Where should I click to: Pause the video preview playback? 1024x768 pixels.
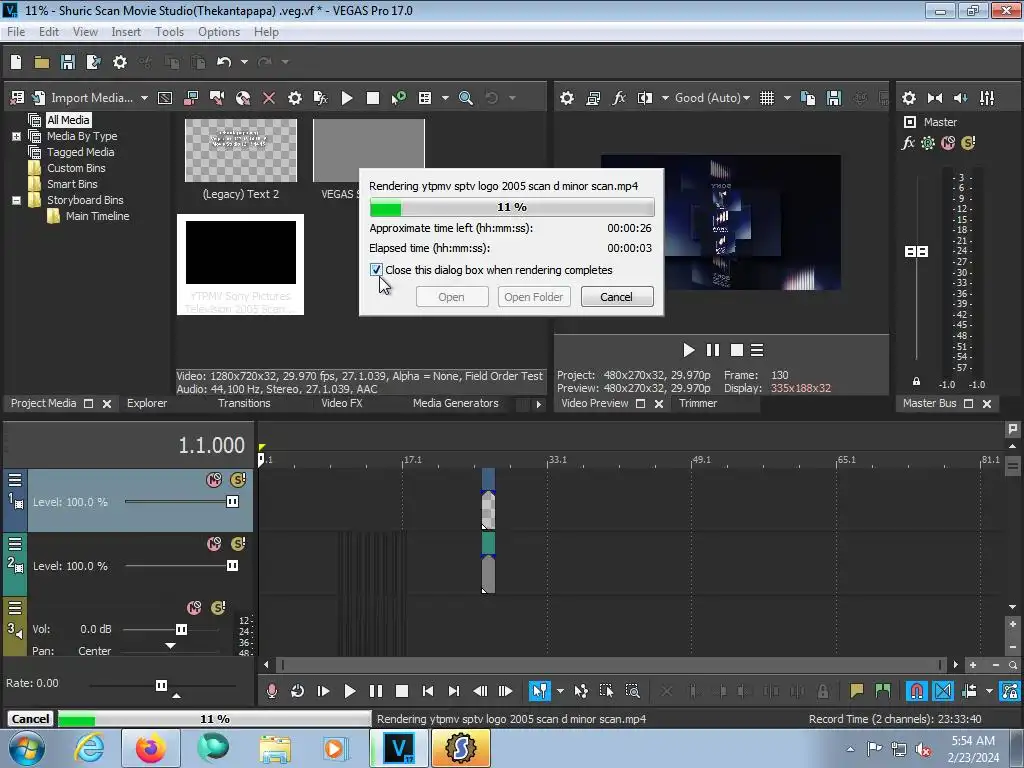[x=712, y=351]
